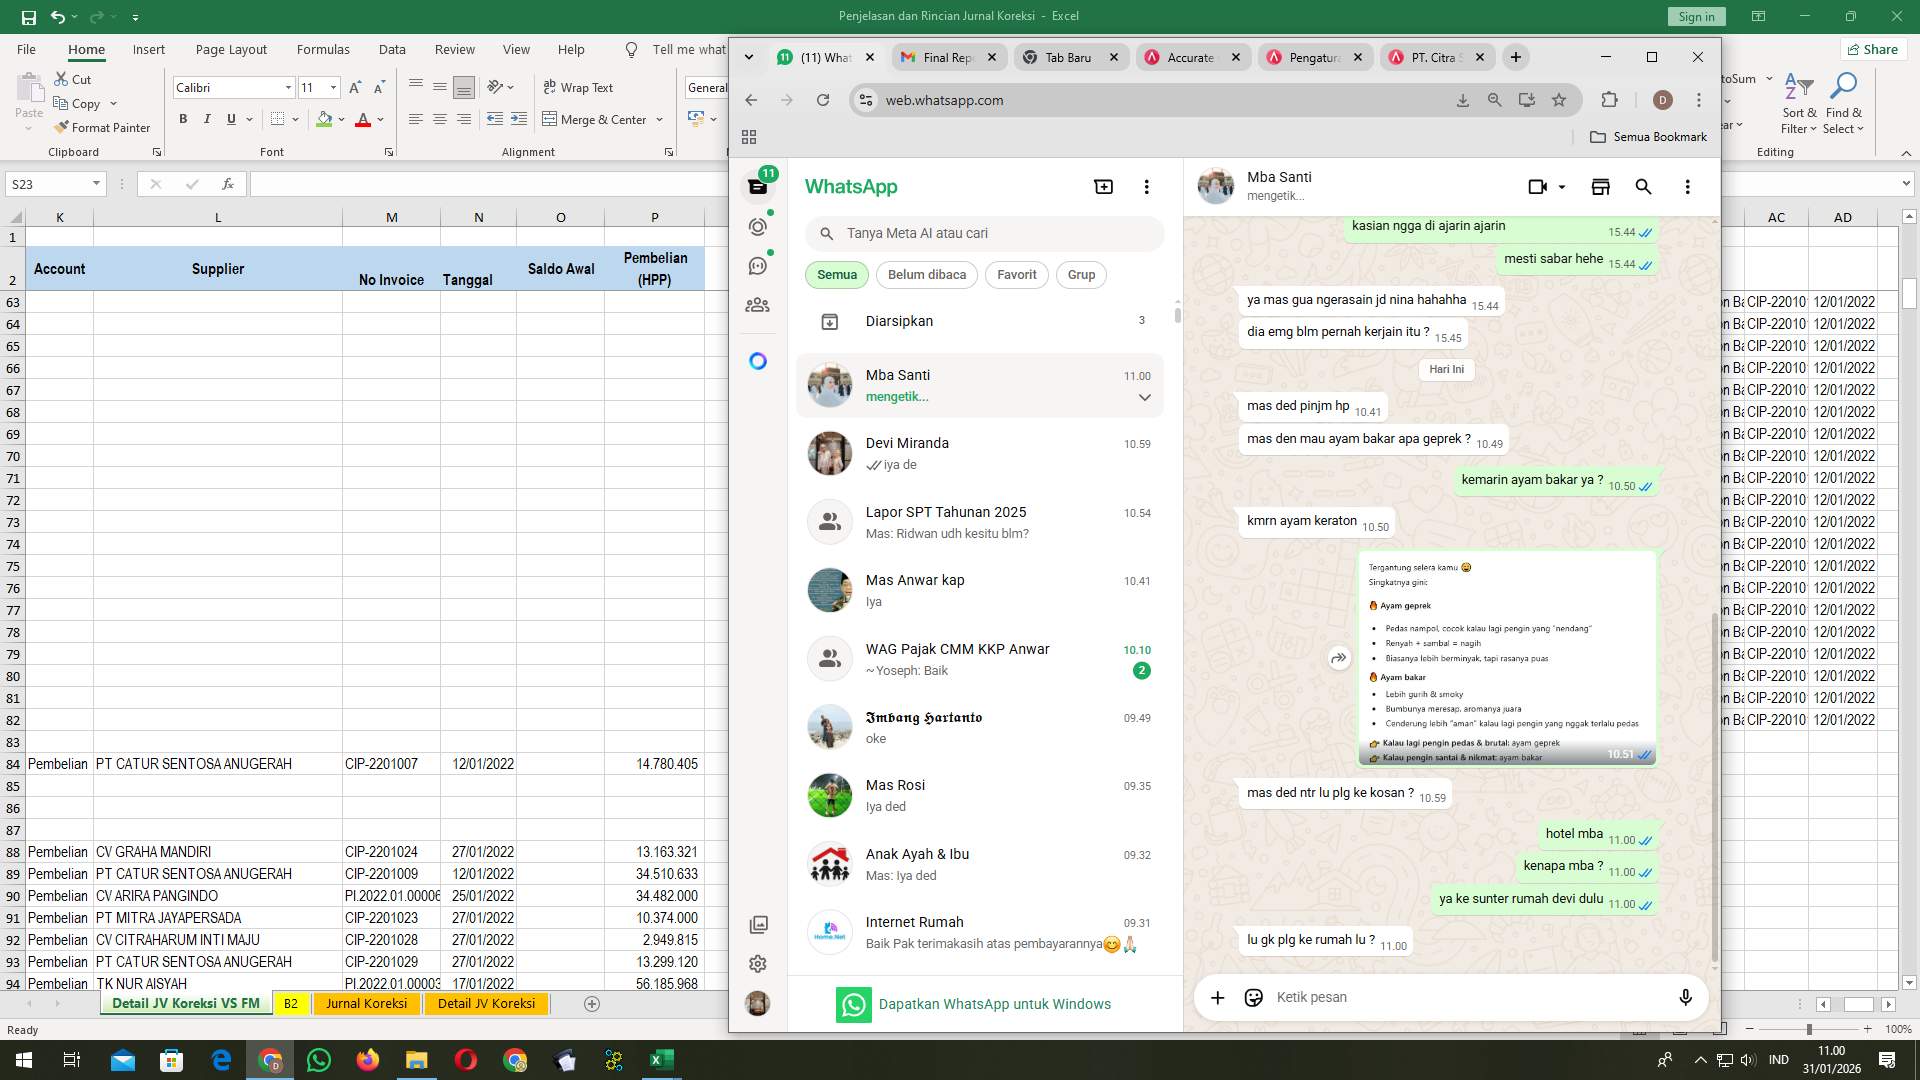Open WhatsApp Status updates panel
The height and width of the screenshot is (1080, 1920).
(x=757, y=227)
